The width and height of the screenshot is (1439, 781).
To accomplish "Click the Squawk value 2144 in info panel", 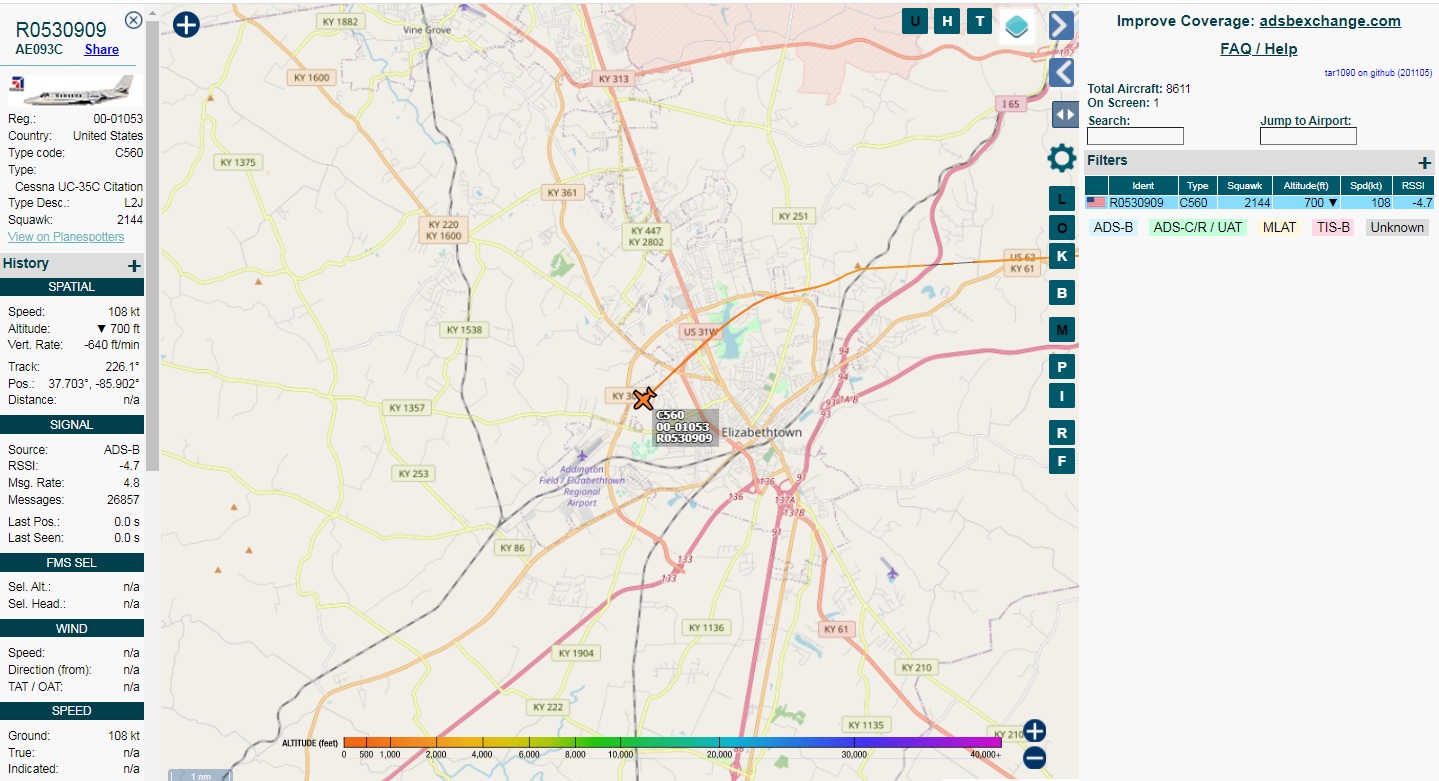I will point(129,220).
